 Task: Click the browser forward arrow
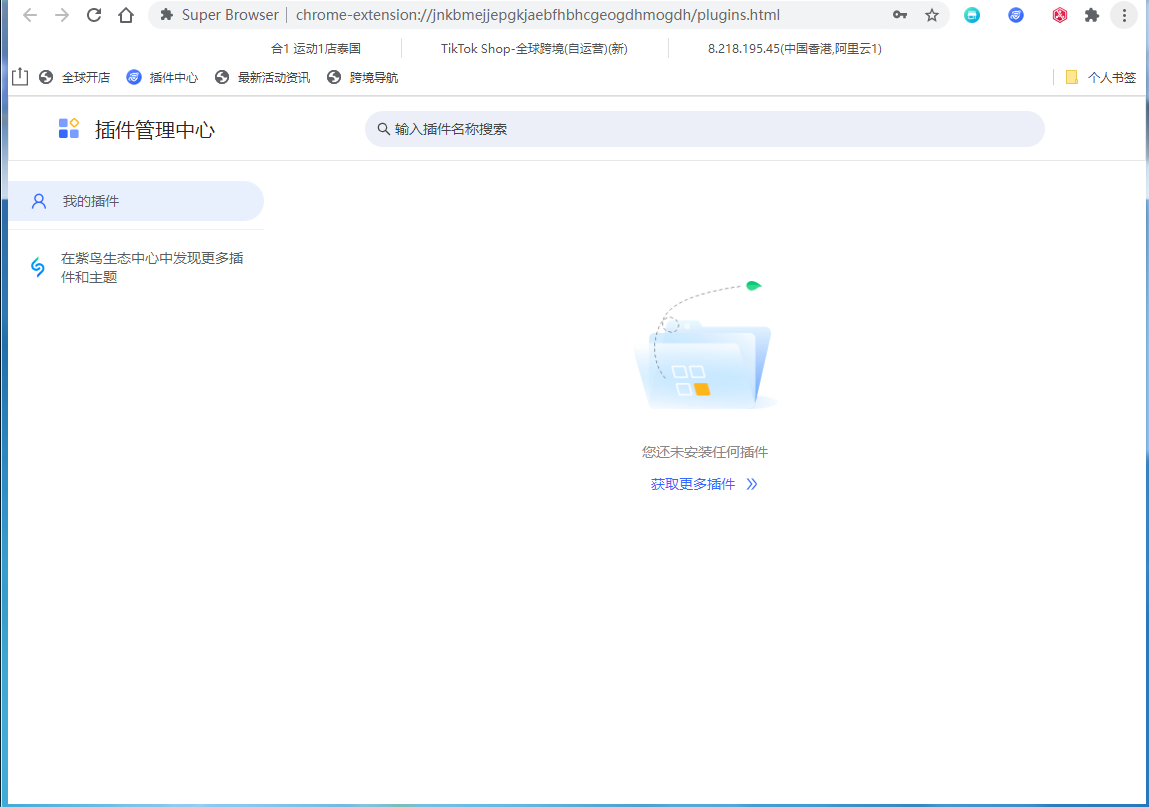click(62, 15)
